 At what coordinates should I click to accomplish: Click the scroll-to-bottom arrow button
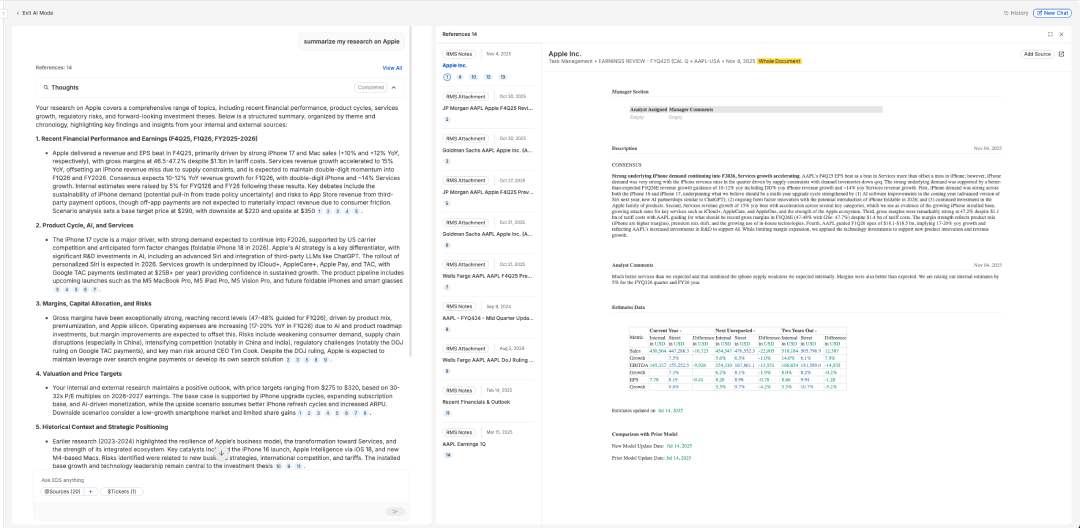click(222, 452)
